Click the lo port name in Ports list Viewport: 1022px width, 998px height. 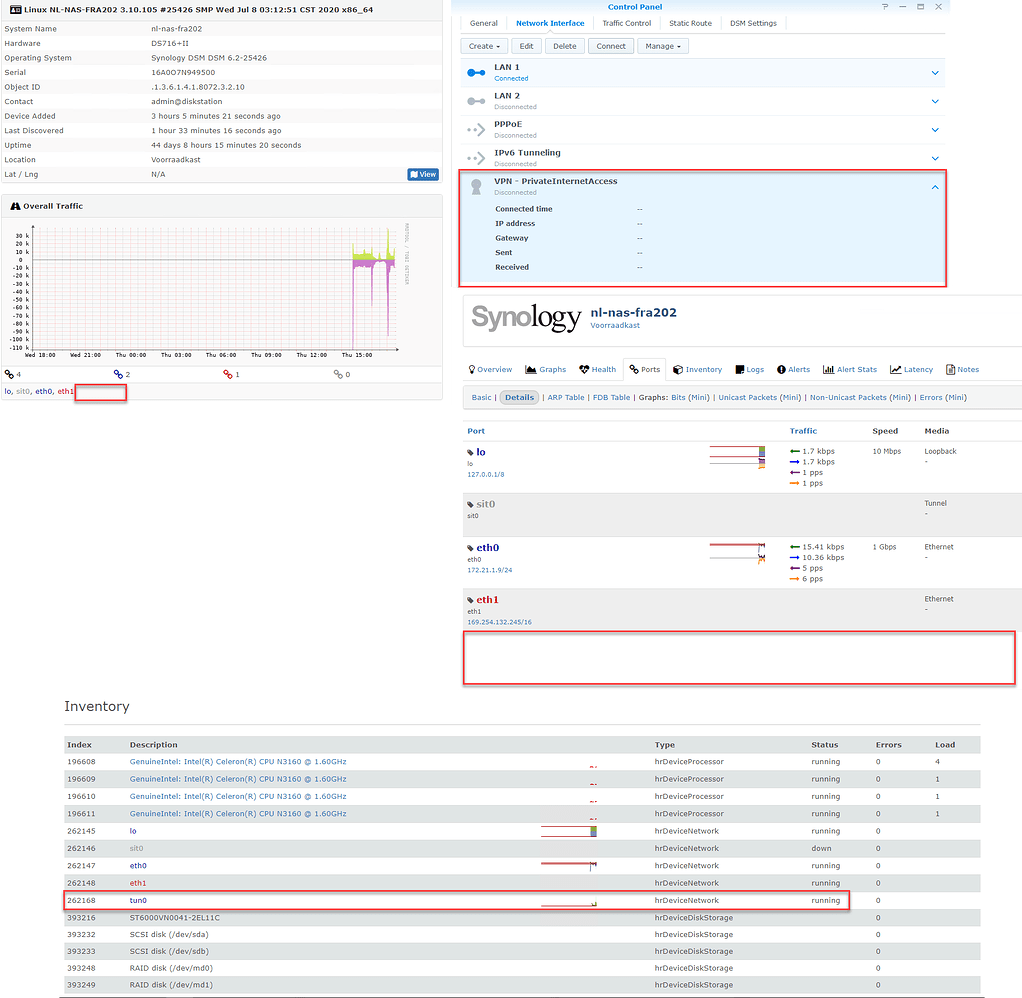pyautogui.click(x=481, y=452)
